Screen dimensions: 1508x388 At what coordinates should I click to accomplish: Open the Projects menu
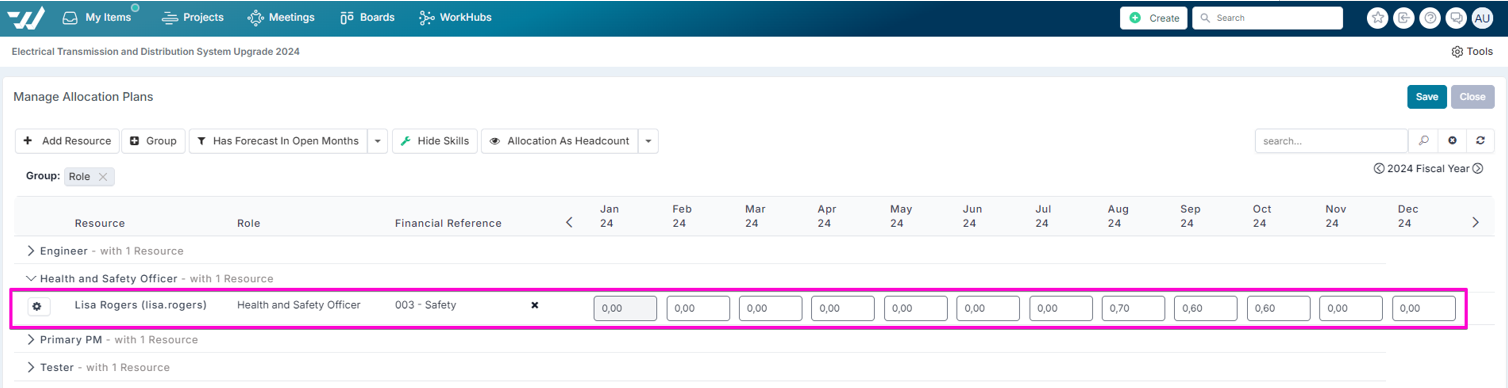pyautogui.click(x=192, y=18)
